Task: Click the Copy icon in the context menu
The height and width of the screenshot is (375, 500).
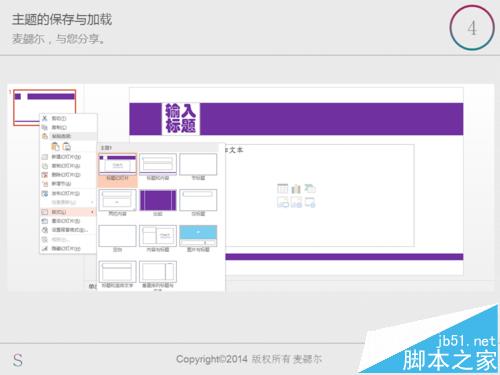Action: (45, 127)
